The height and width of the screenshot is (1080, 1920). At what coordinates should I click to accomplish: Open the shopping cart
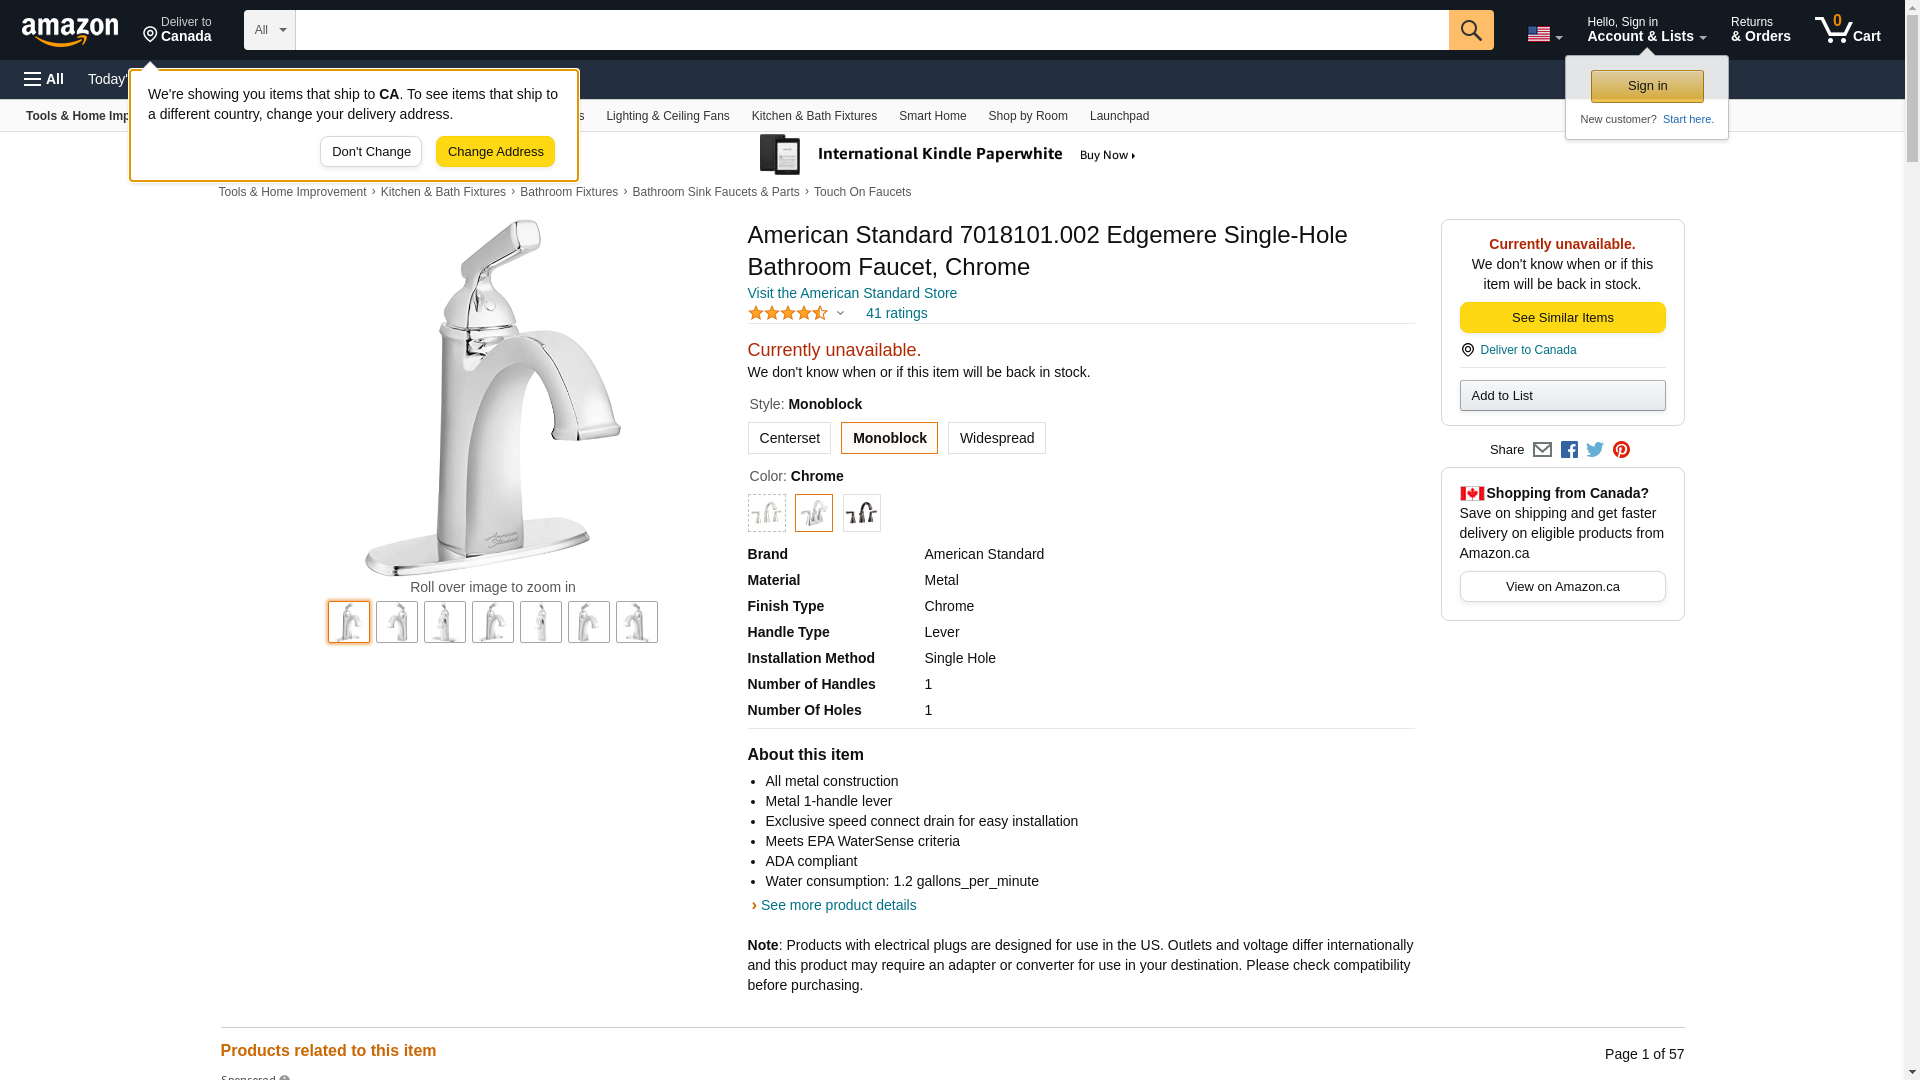[x=1847, y=30]
